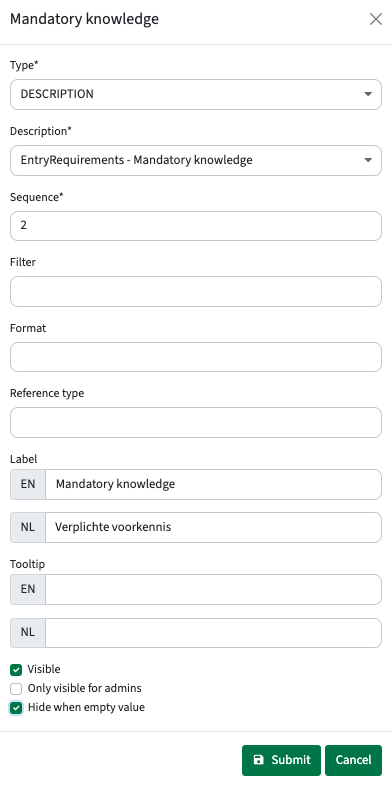The height and width of the screenshot is (785, 392).
Task: Click the NL tag beside Tooltip
Action: coord(28,633)
